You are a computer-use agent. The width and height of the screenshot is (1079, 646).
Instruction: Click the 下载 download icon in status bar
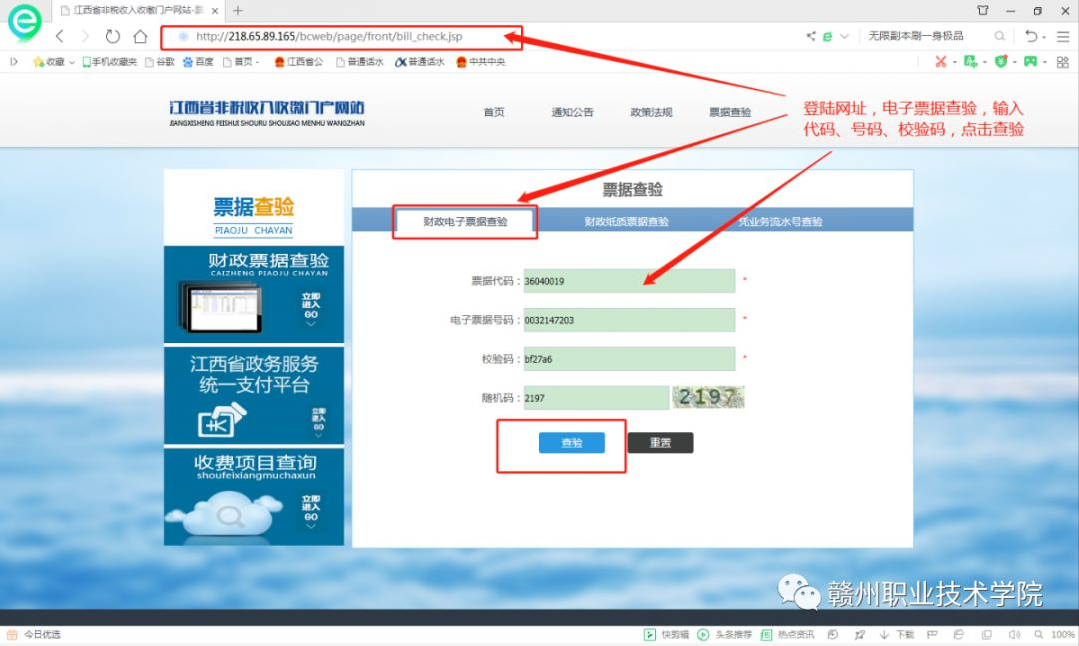(x=885, y=635)
